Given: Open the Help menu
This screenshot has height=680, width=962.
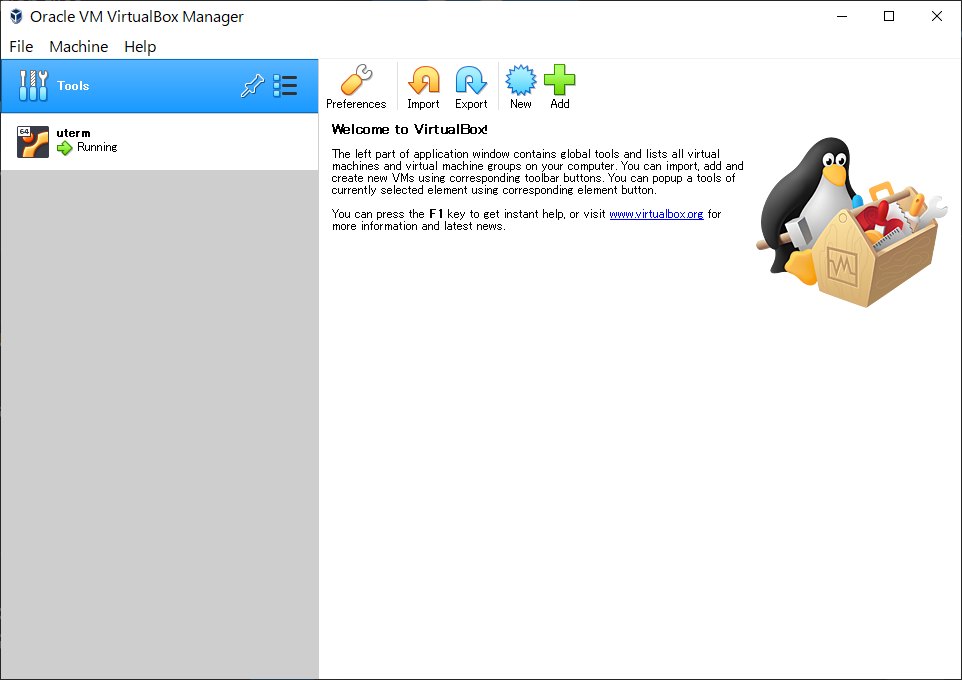Looking at the screenshot, I should (140, 47).
